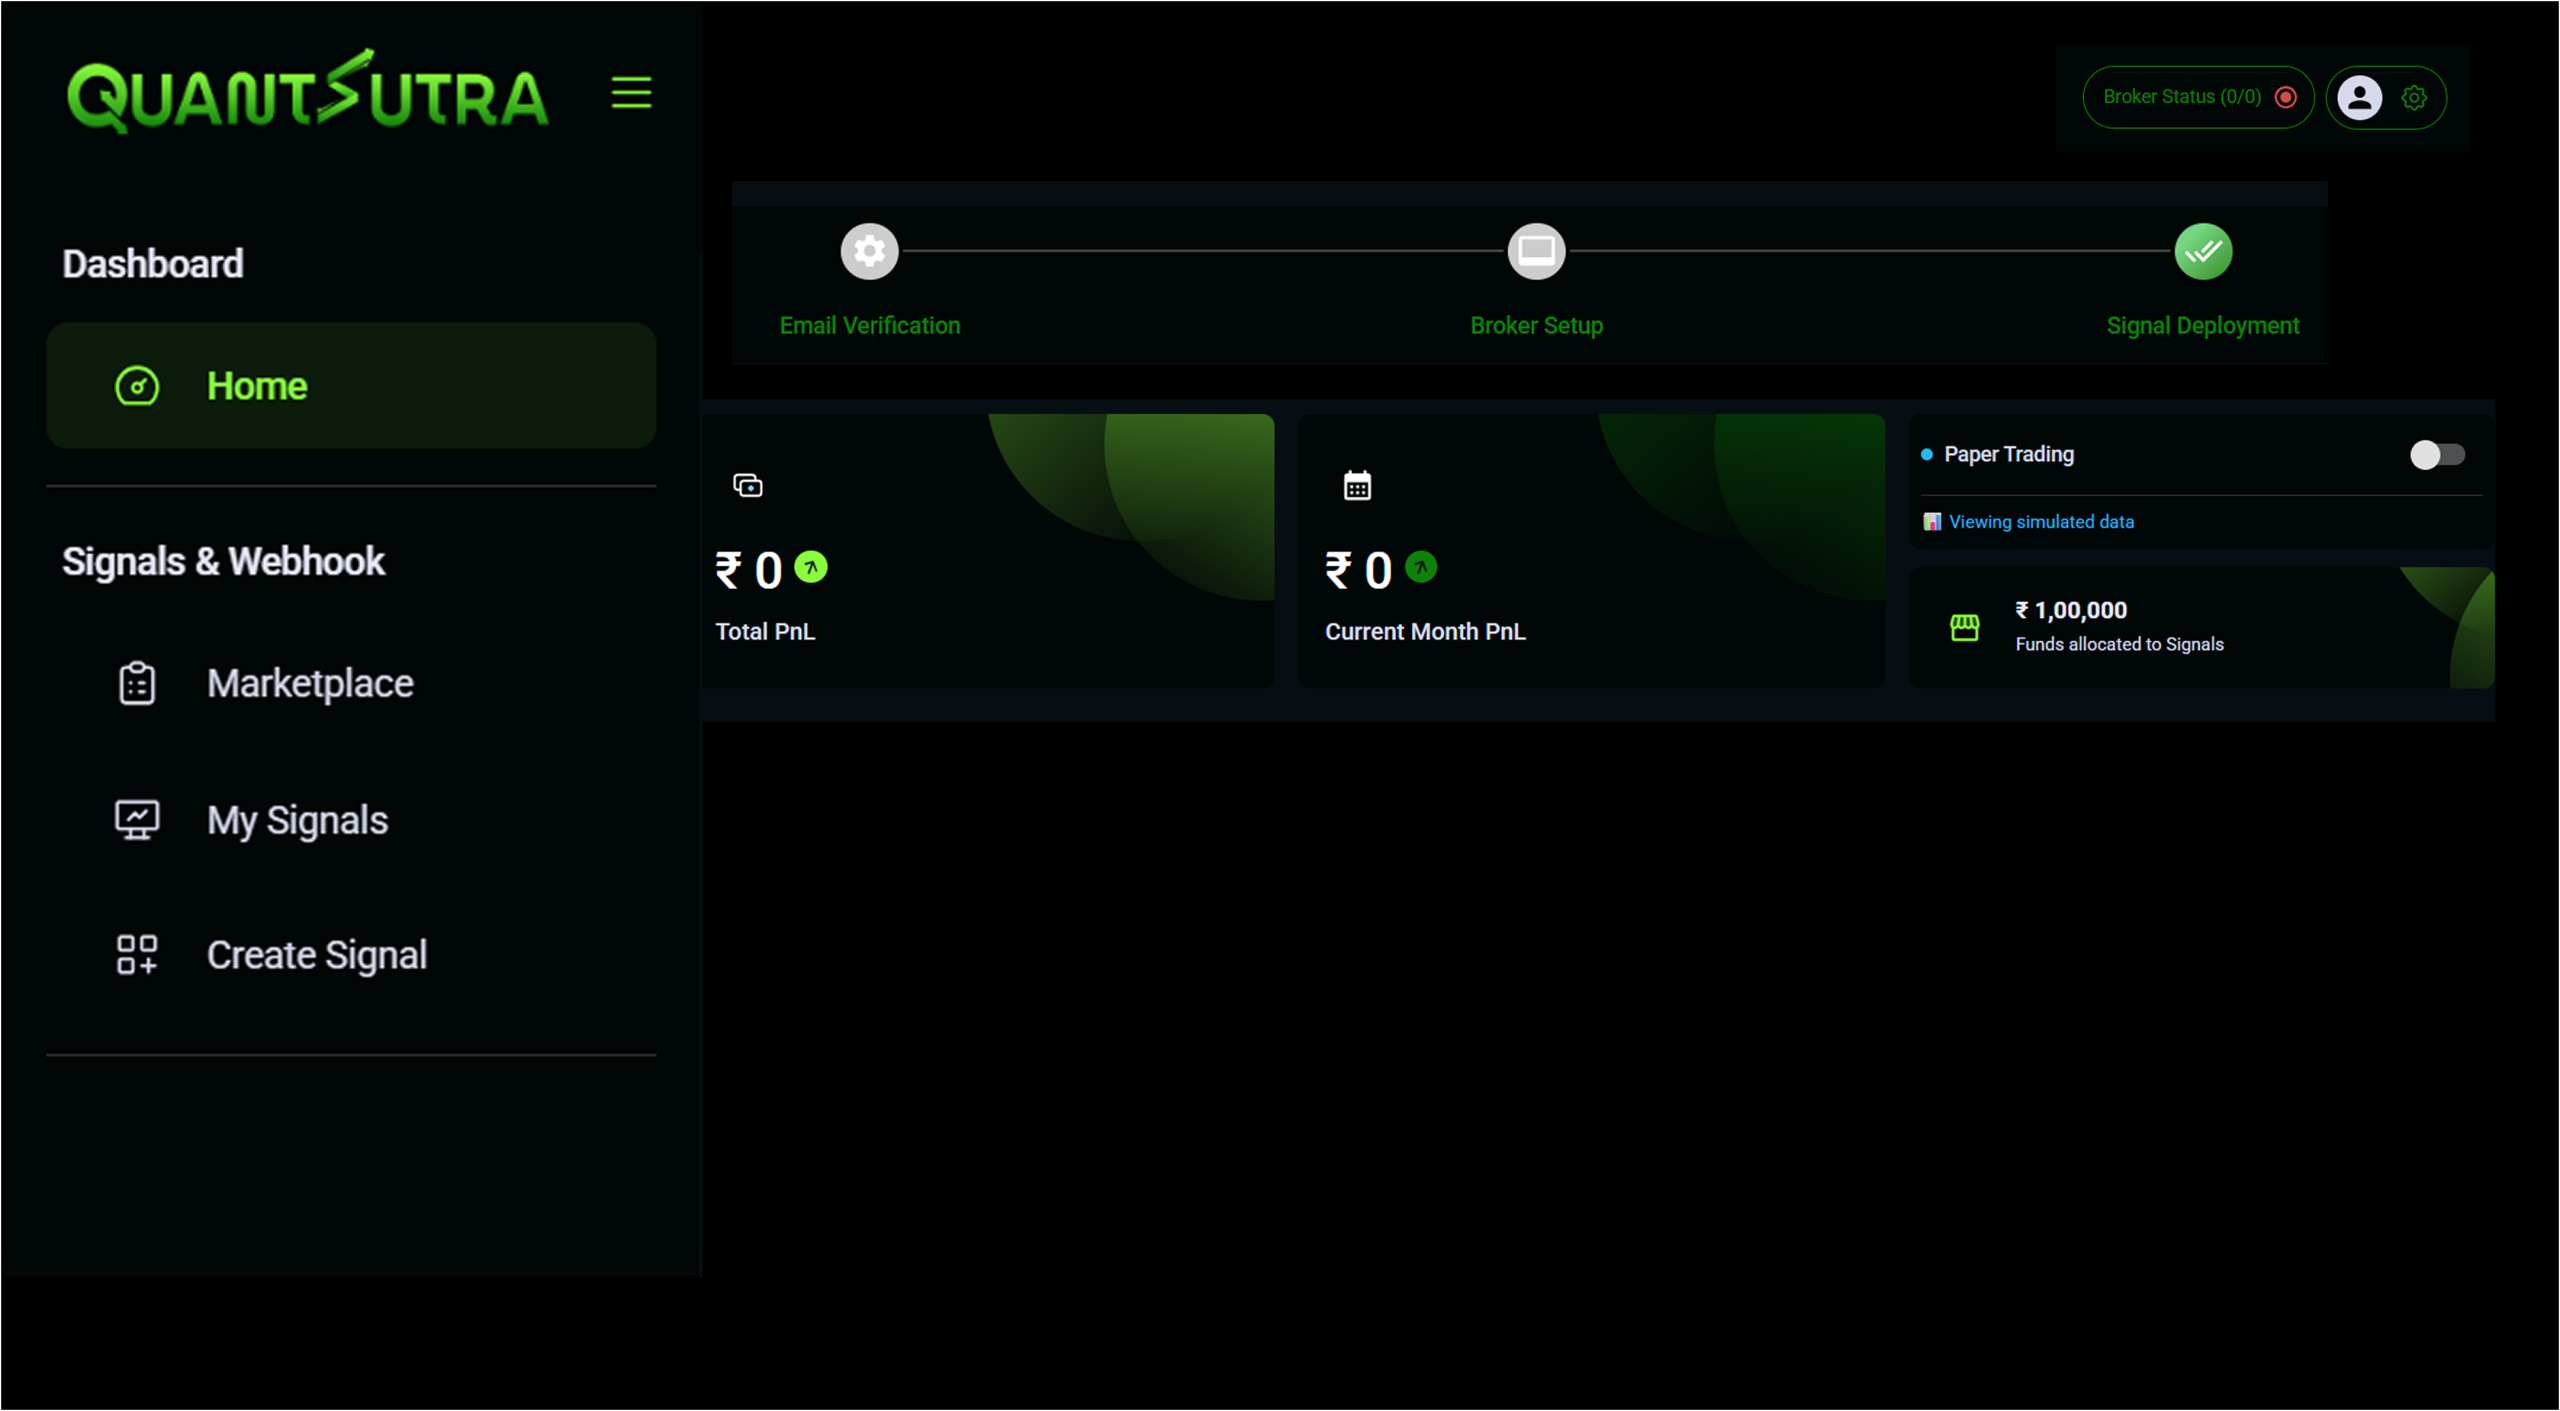Image resolution: width=2560 pixels, height=1411 pixels.
Task: Open the user profile avatar icon
Action: pos(2360,97)
